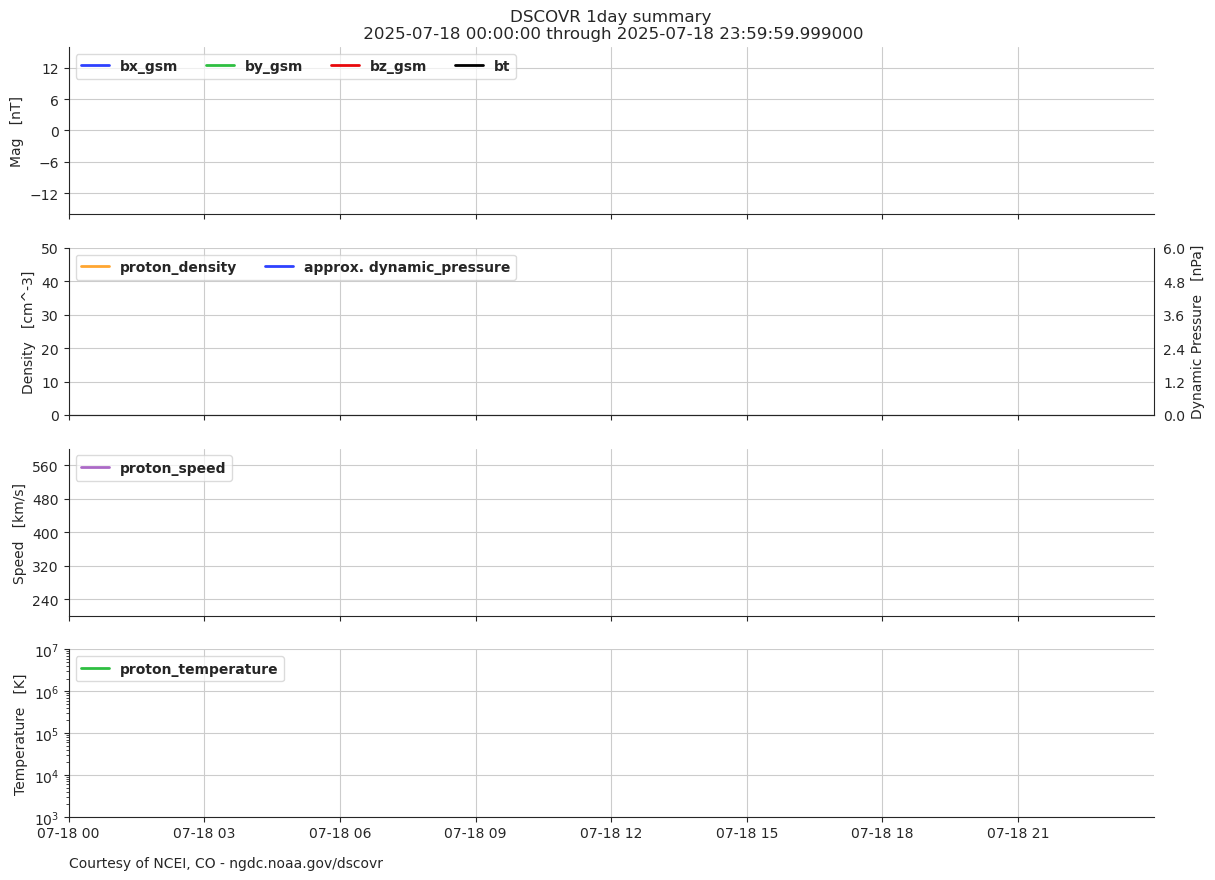Click the −12 Mag axis tick
The height and width of the screenshot is (880, 1215).
[x=46, y=194]
